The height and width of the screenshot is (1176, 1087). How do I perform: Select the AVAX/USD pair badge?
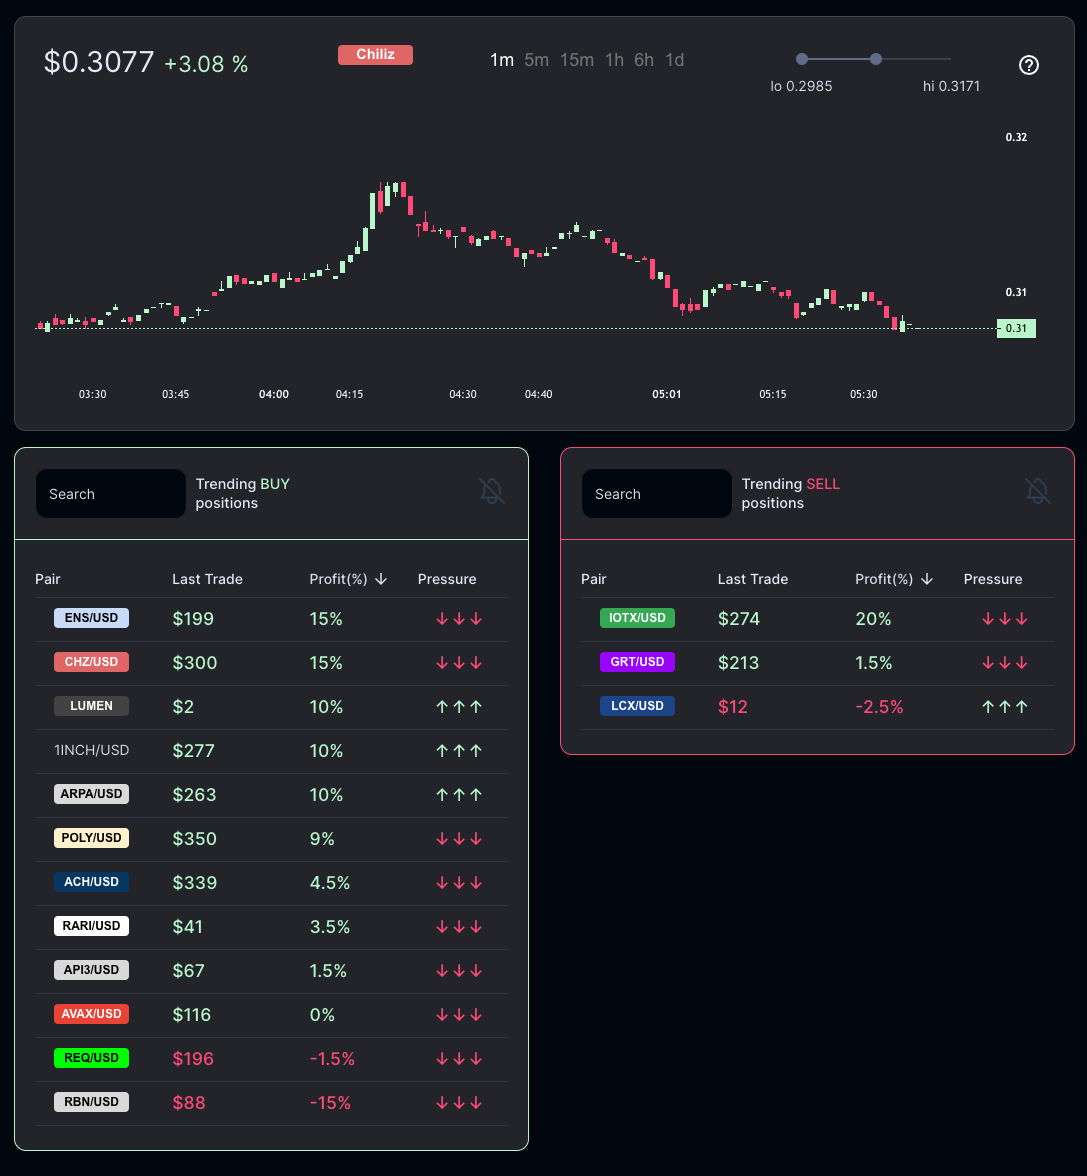click(x=91, y=1014)
